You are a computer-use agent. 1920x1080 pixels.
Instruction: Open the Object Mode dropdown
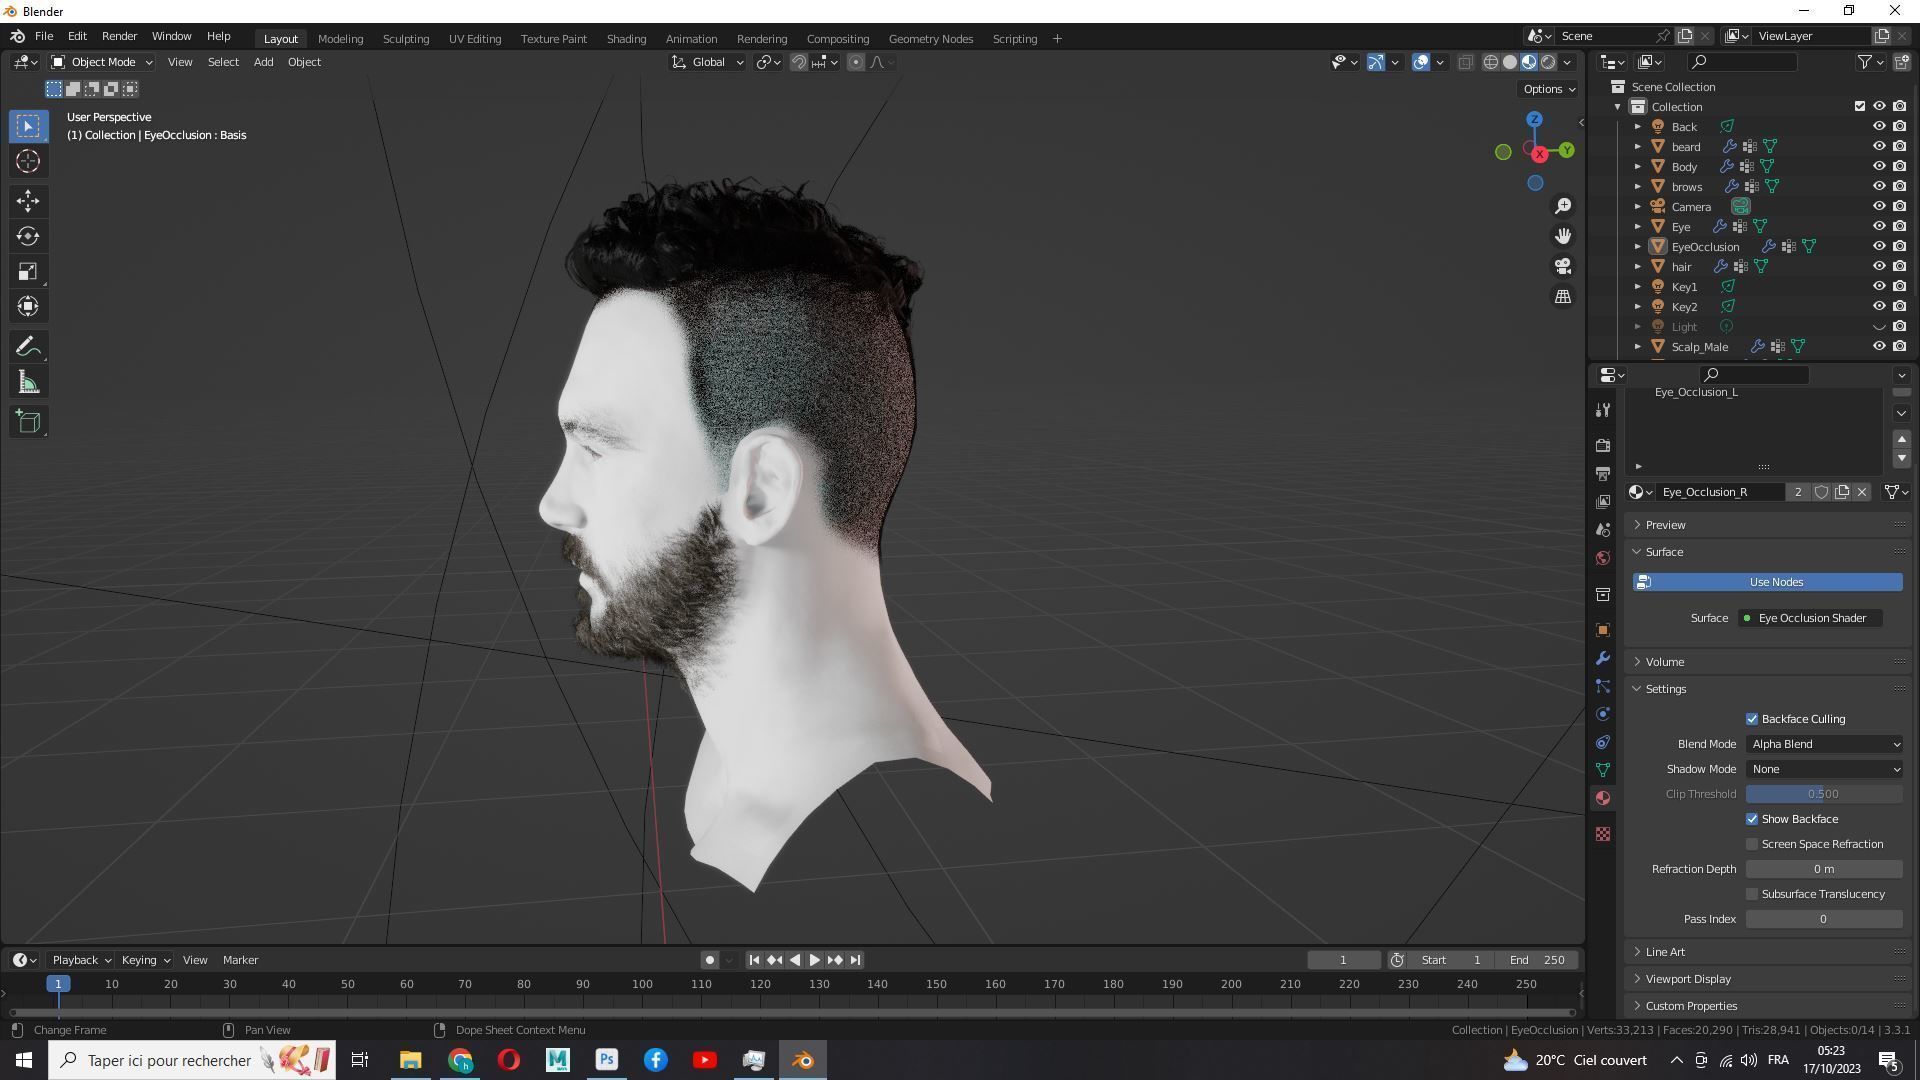pyautogui.click(x=102, y=62)
